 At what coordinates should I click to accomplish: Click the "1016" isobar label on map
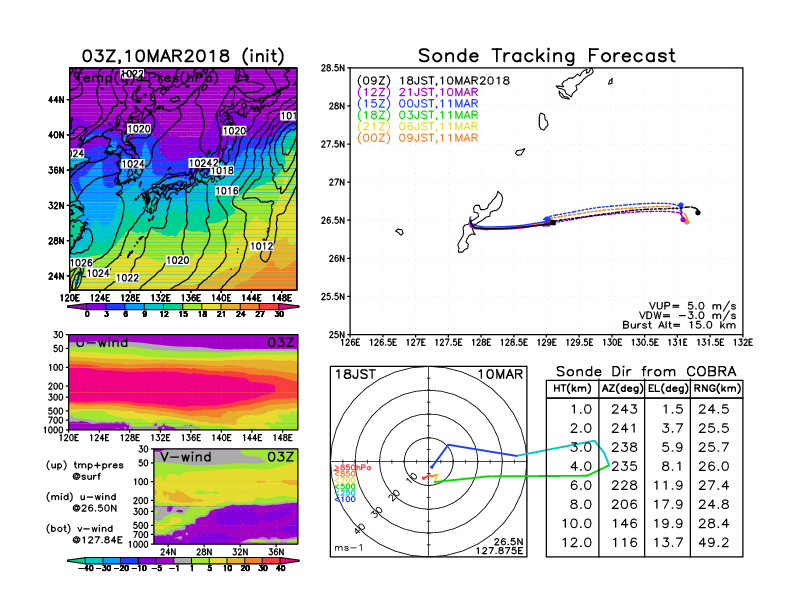(x=227, y=191)
